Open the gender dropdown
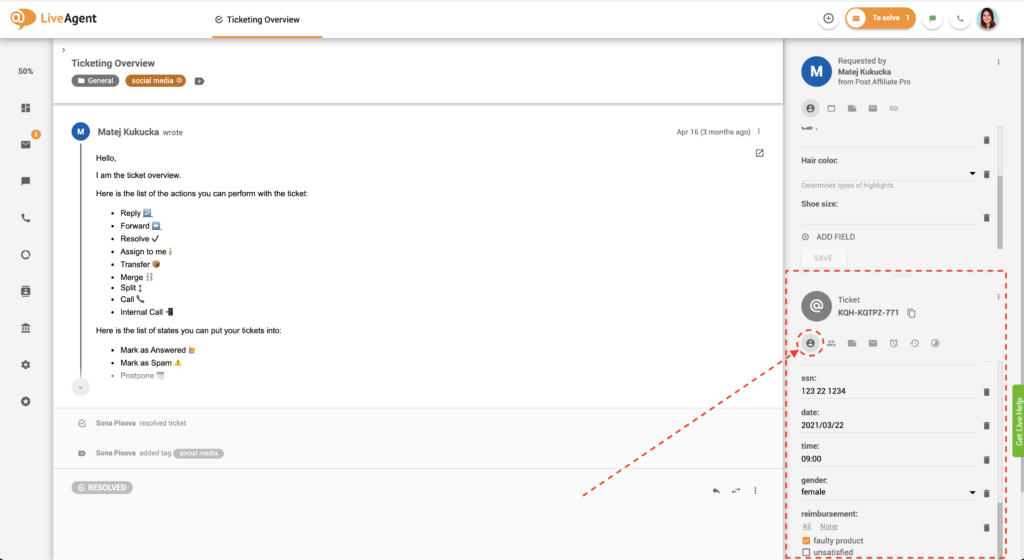 click(x=973, y=493)
